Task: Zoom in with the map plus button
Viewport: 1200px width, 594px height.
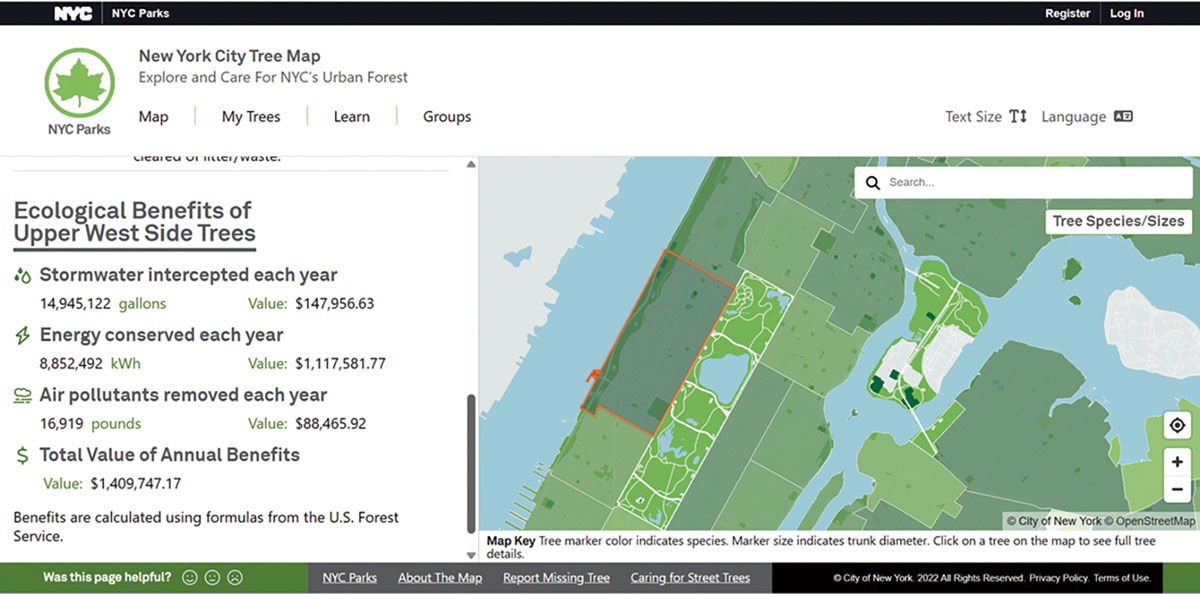Action: [1178, 462]
